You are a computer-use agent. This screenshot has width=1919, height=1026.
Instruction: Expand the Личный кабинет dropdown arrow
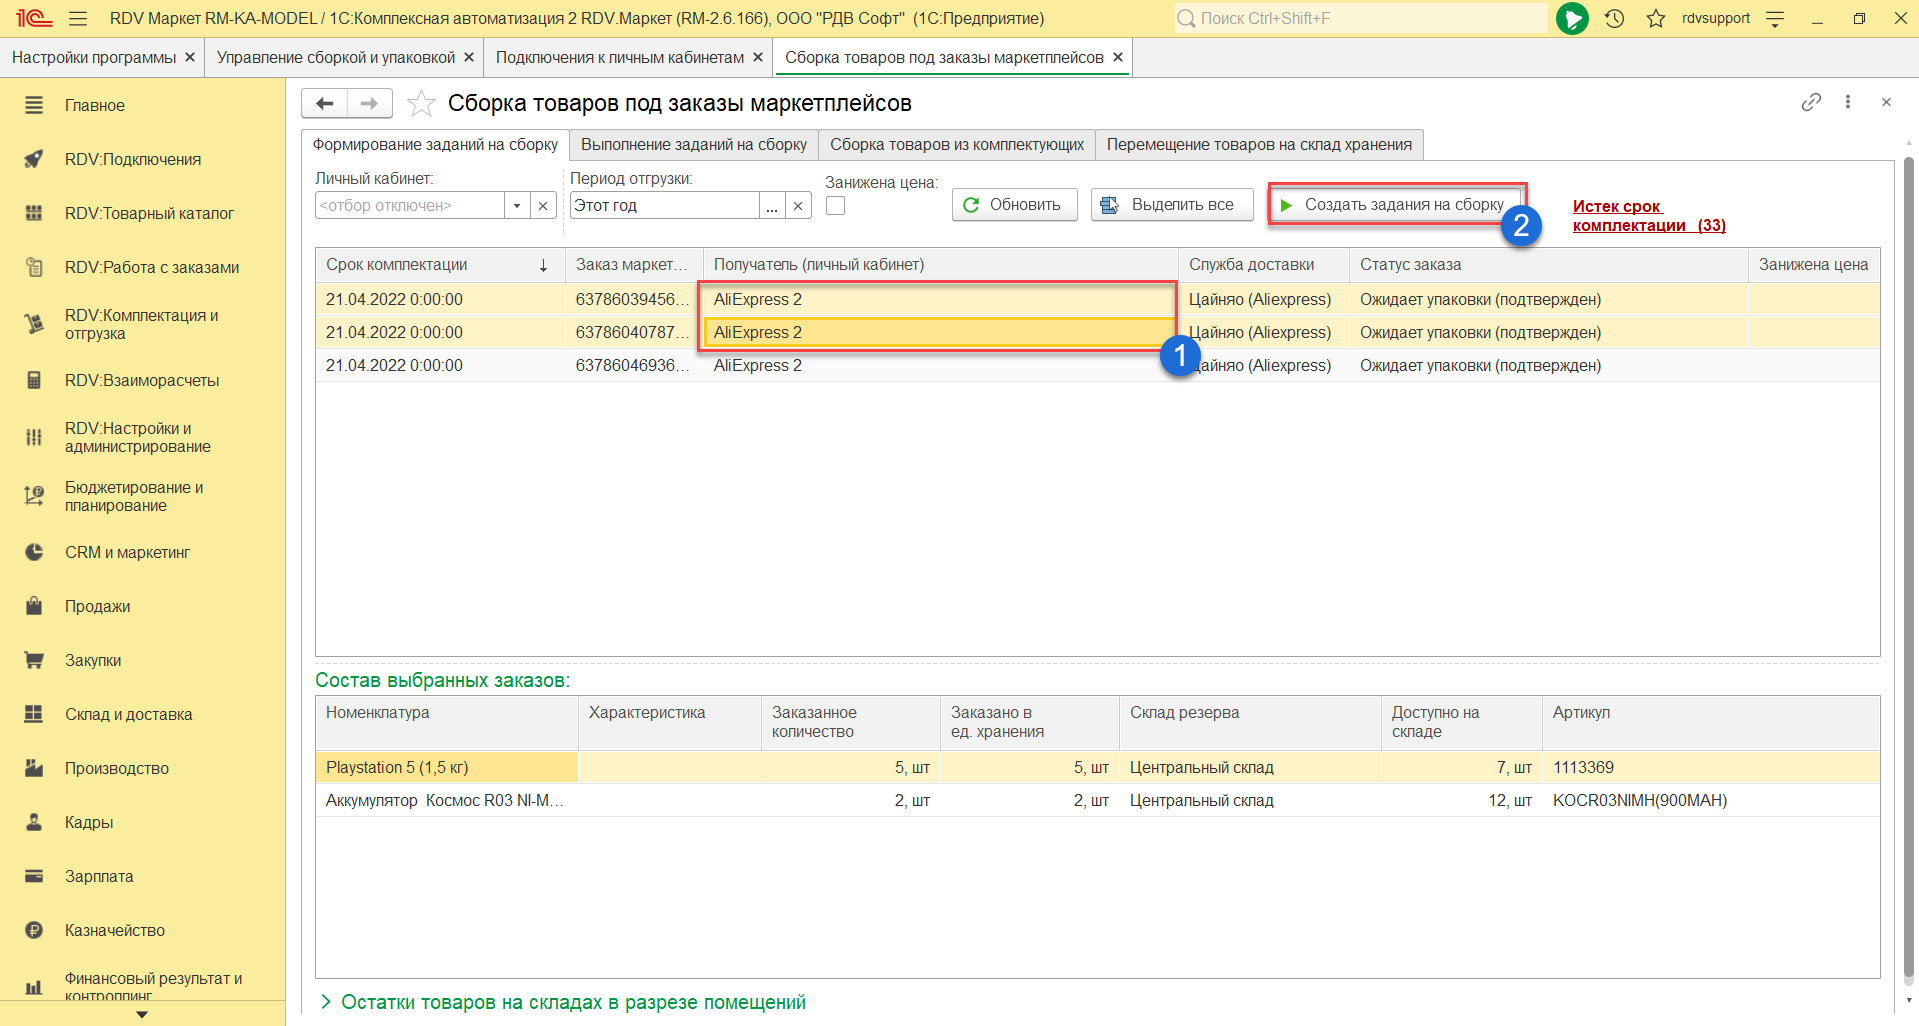pos(517,205)
